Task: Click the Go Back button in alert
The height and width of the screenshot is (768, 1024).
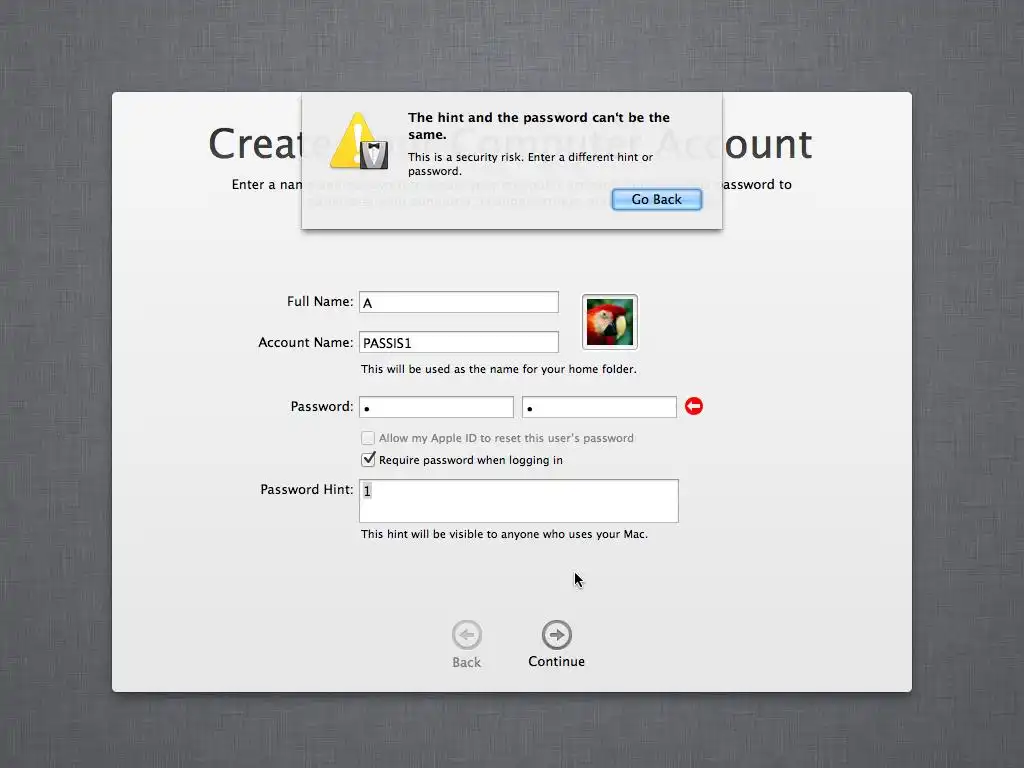Action: (656, 199)
